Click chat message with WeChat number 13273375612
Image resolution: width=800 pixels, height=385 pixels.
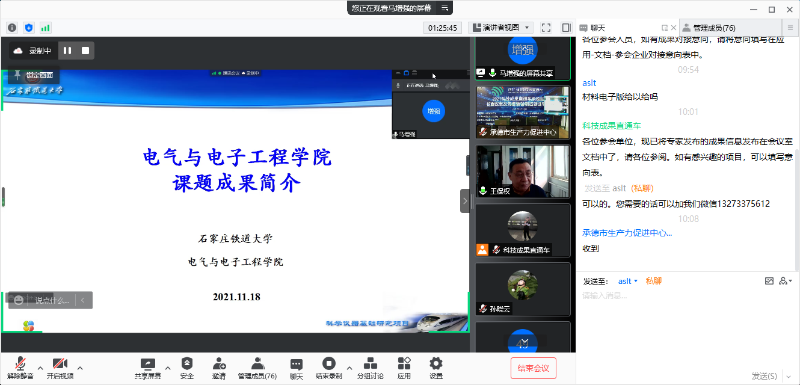pyautogui.click(x=676, y=204)
